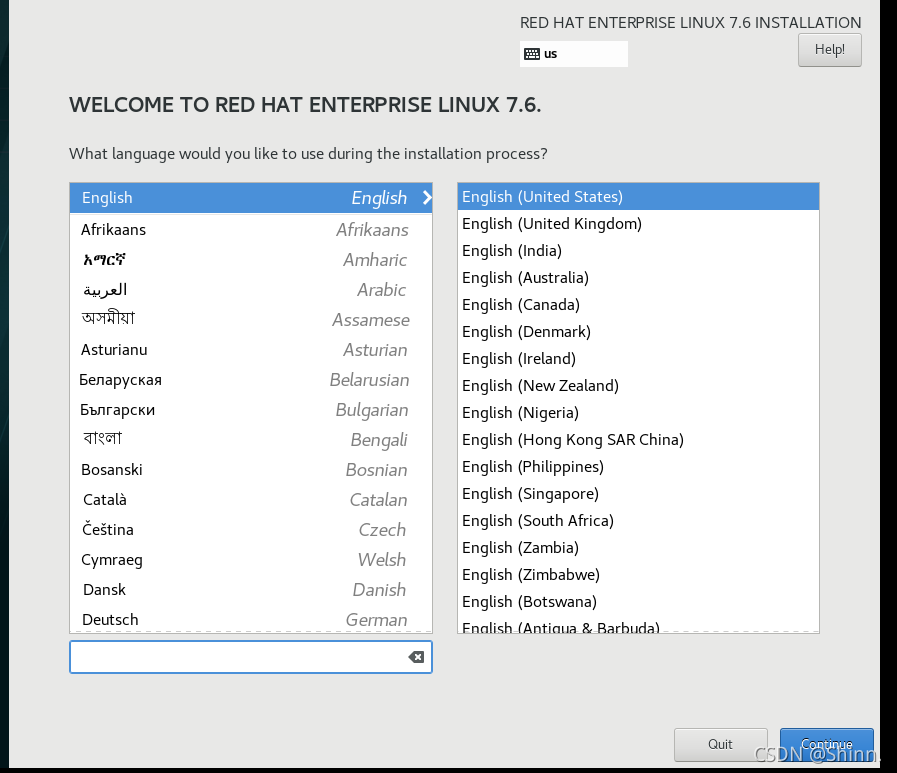Select English (United States) locale
This screenshot has width=897, height=773.
(x=638, y=197)
